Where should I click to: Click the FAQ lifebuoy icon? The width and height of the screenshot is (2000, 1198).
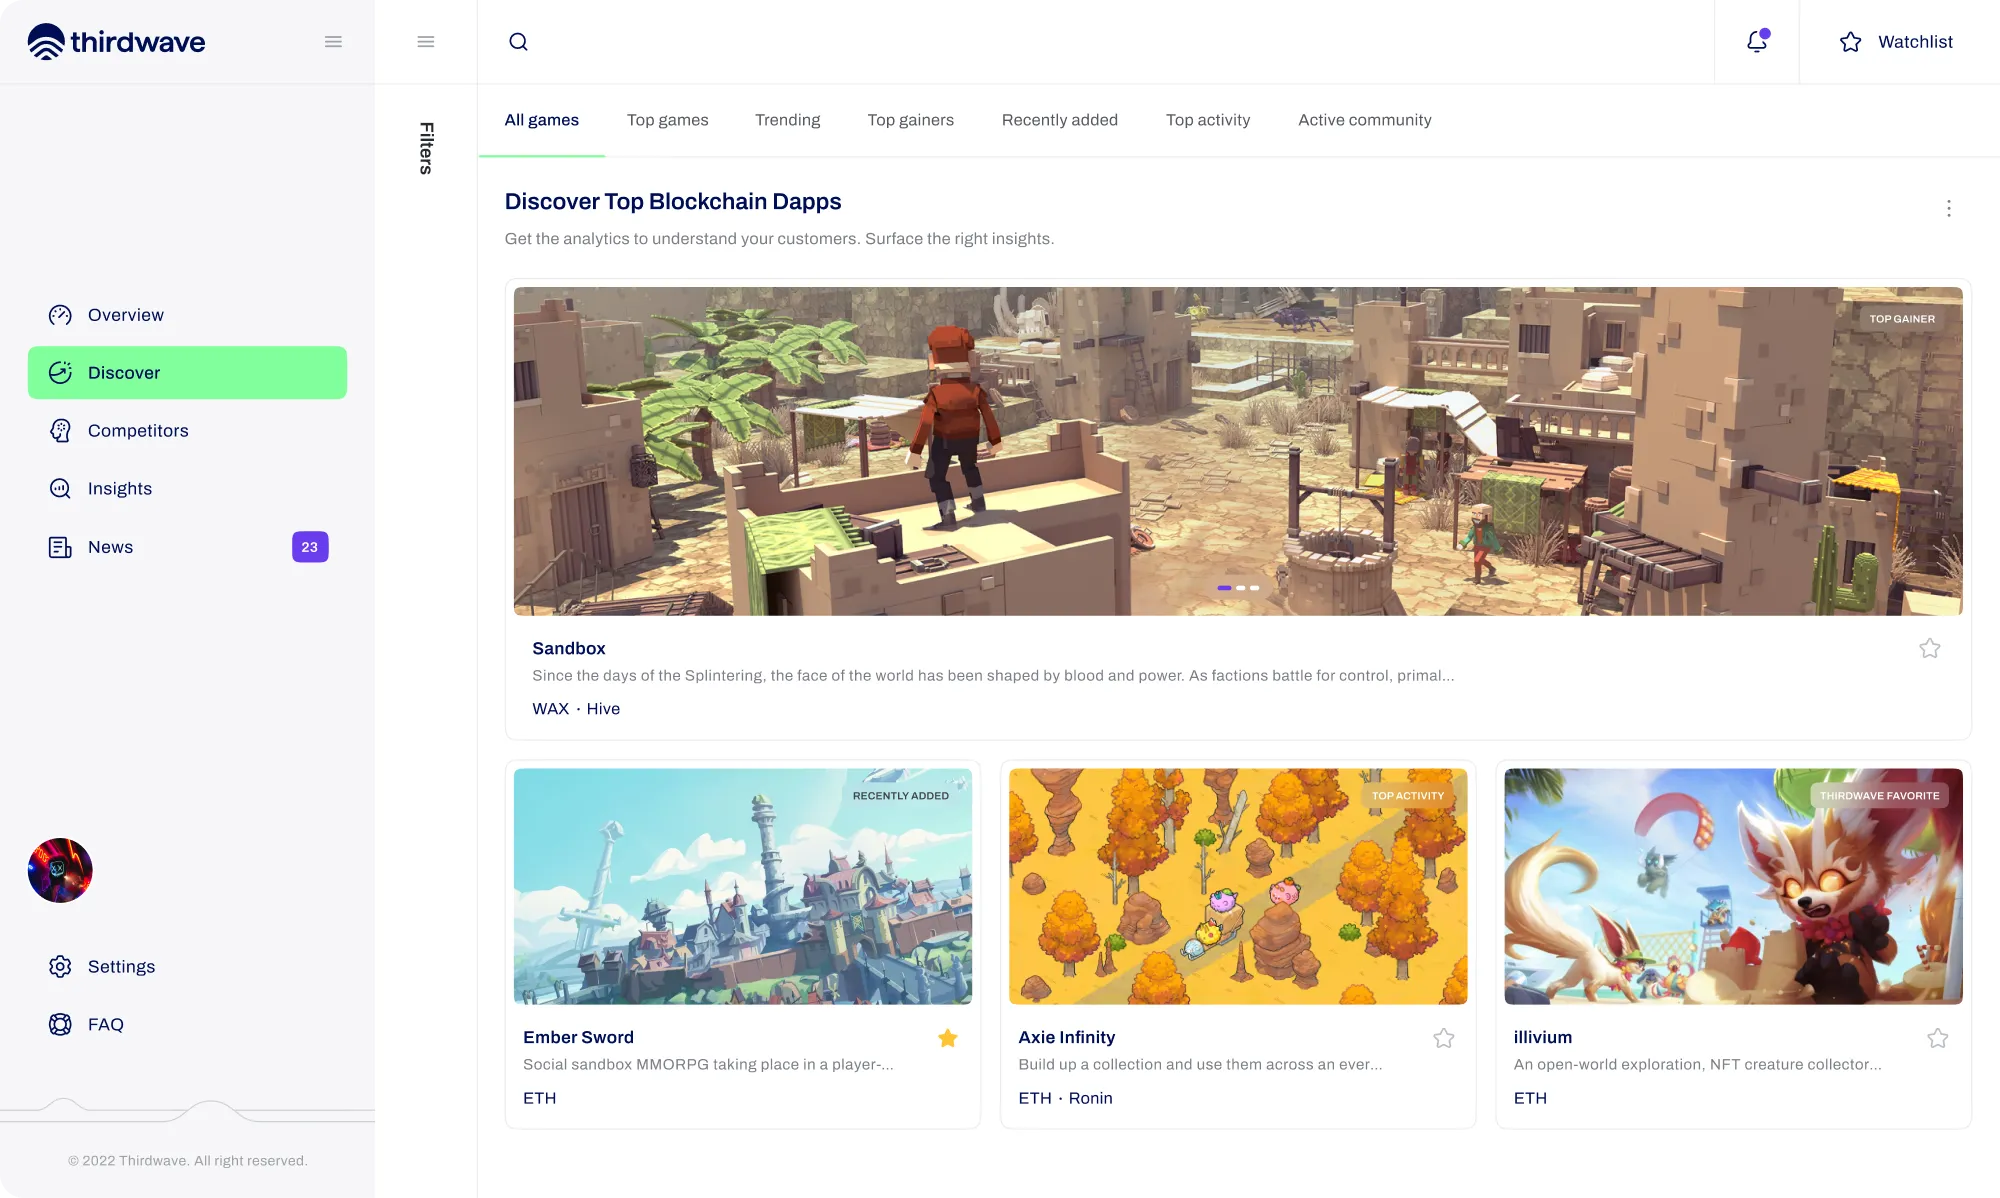coord(60,1025)
